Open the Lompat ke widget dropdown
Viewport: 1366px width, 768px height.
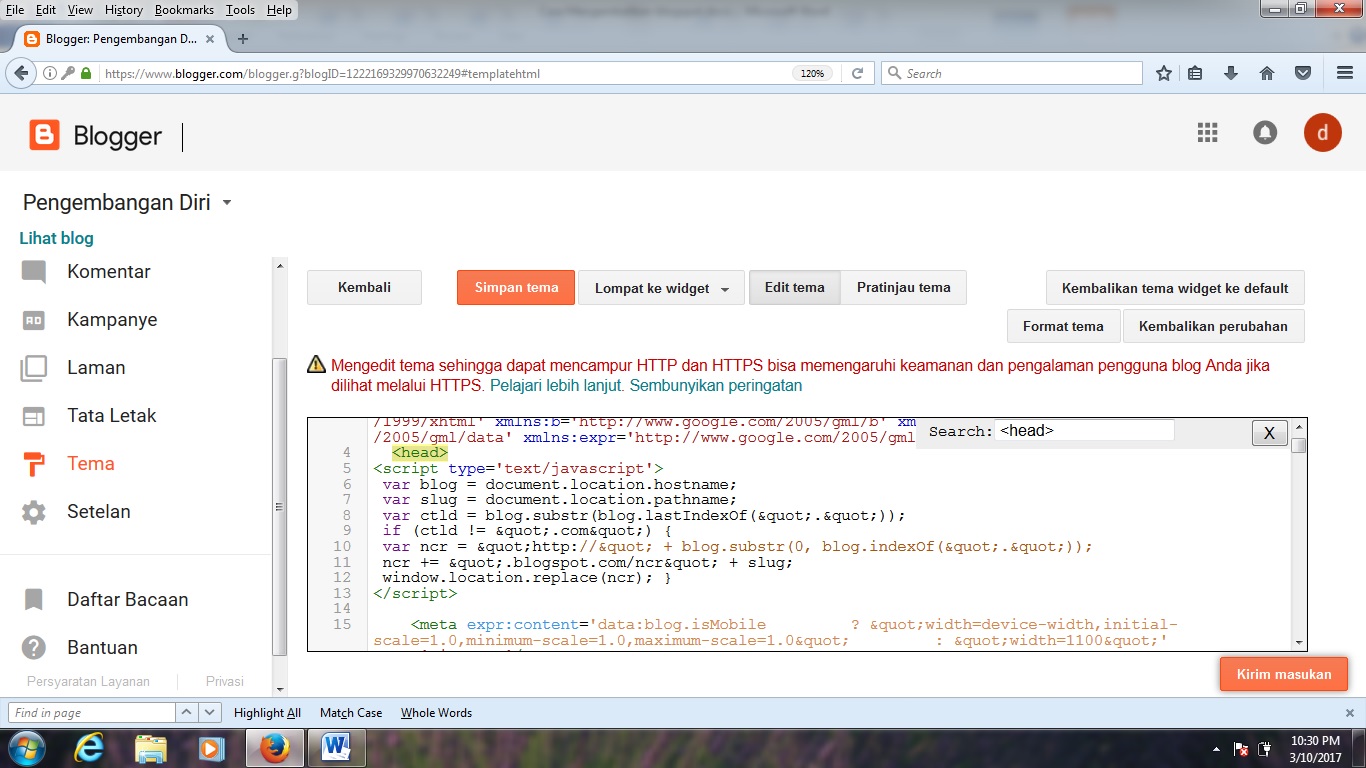[661, 288]
